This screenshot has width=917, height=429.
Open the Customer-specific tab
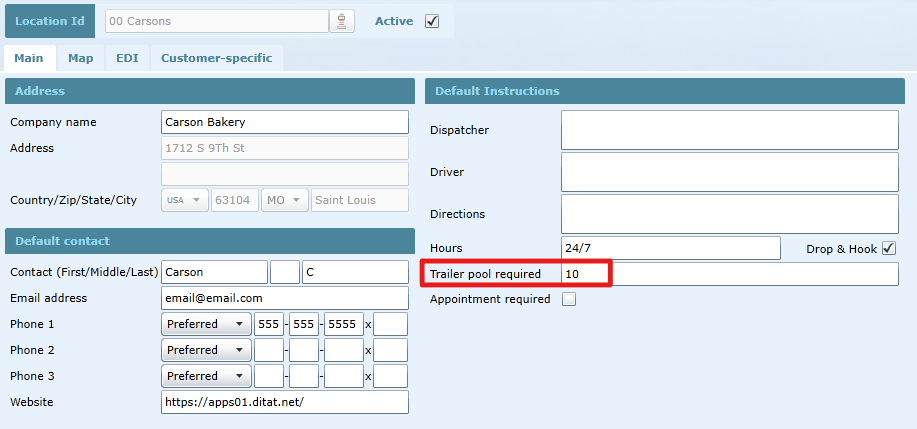[x=216, y=58]
